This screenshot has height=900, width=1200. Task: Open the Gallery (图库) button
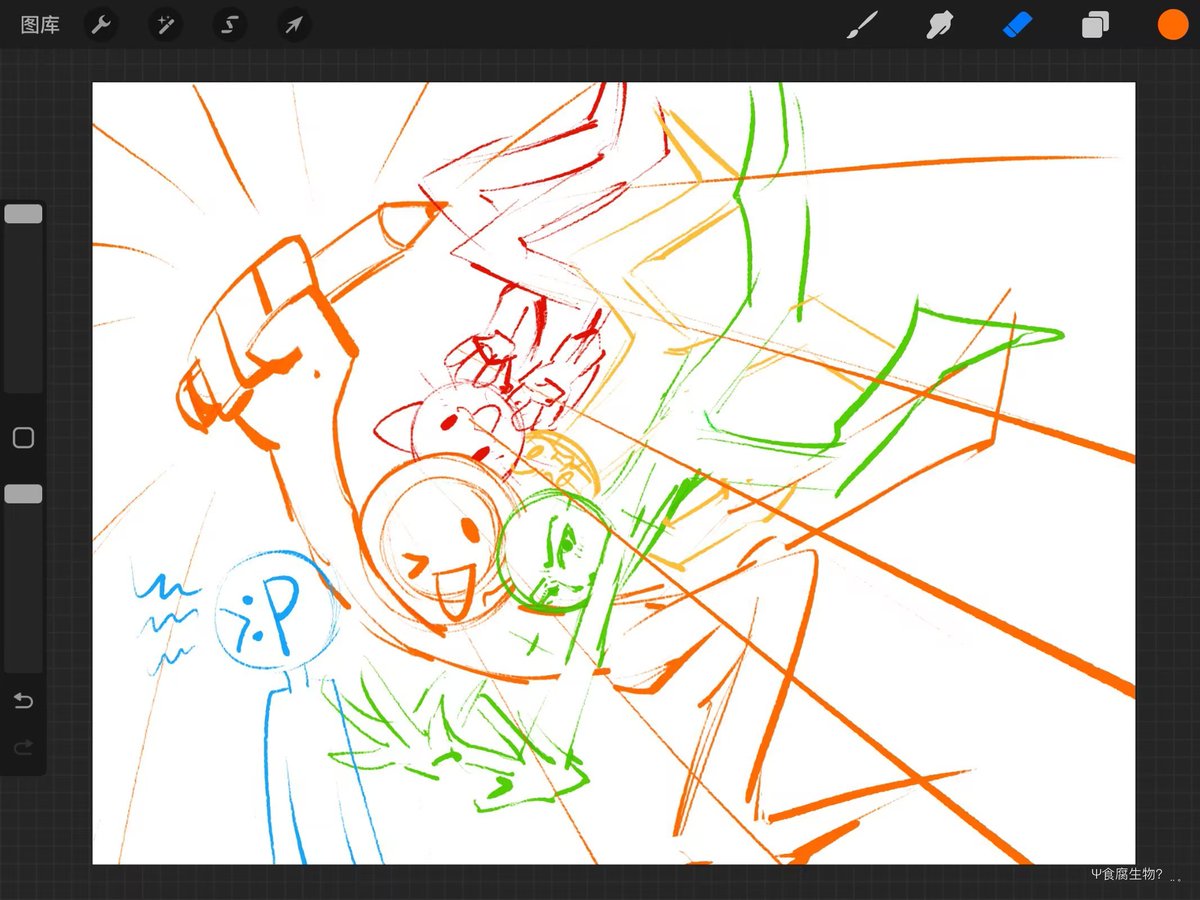pyautogui.click(x=40, y=25)
